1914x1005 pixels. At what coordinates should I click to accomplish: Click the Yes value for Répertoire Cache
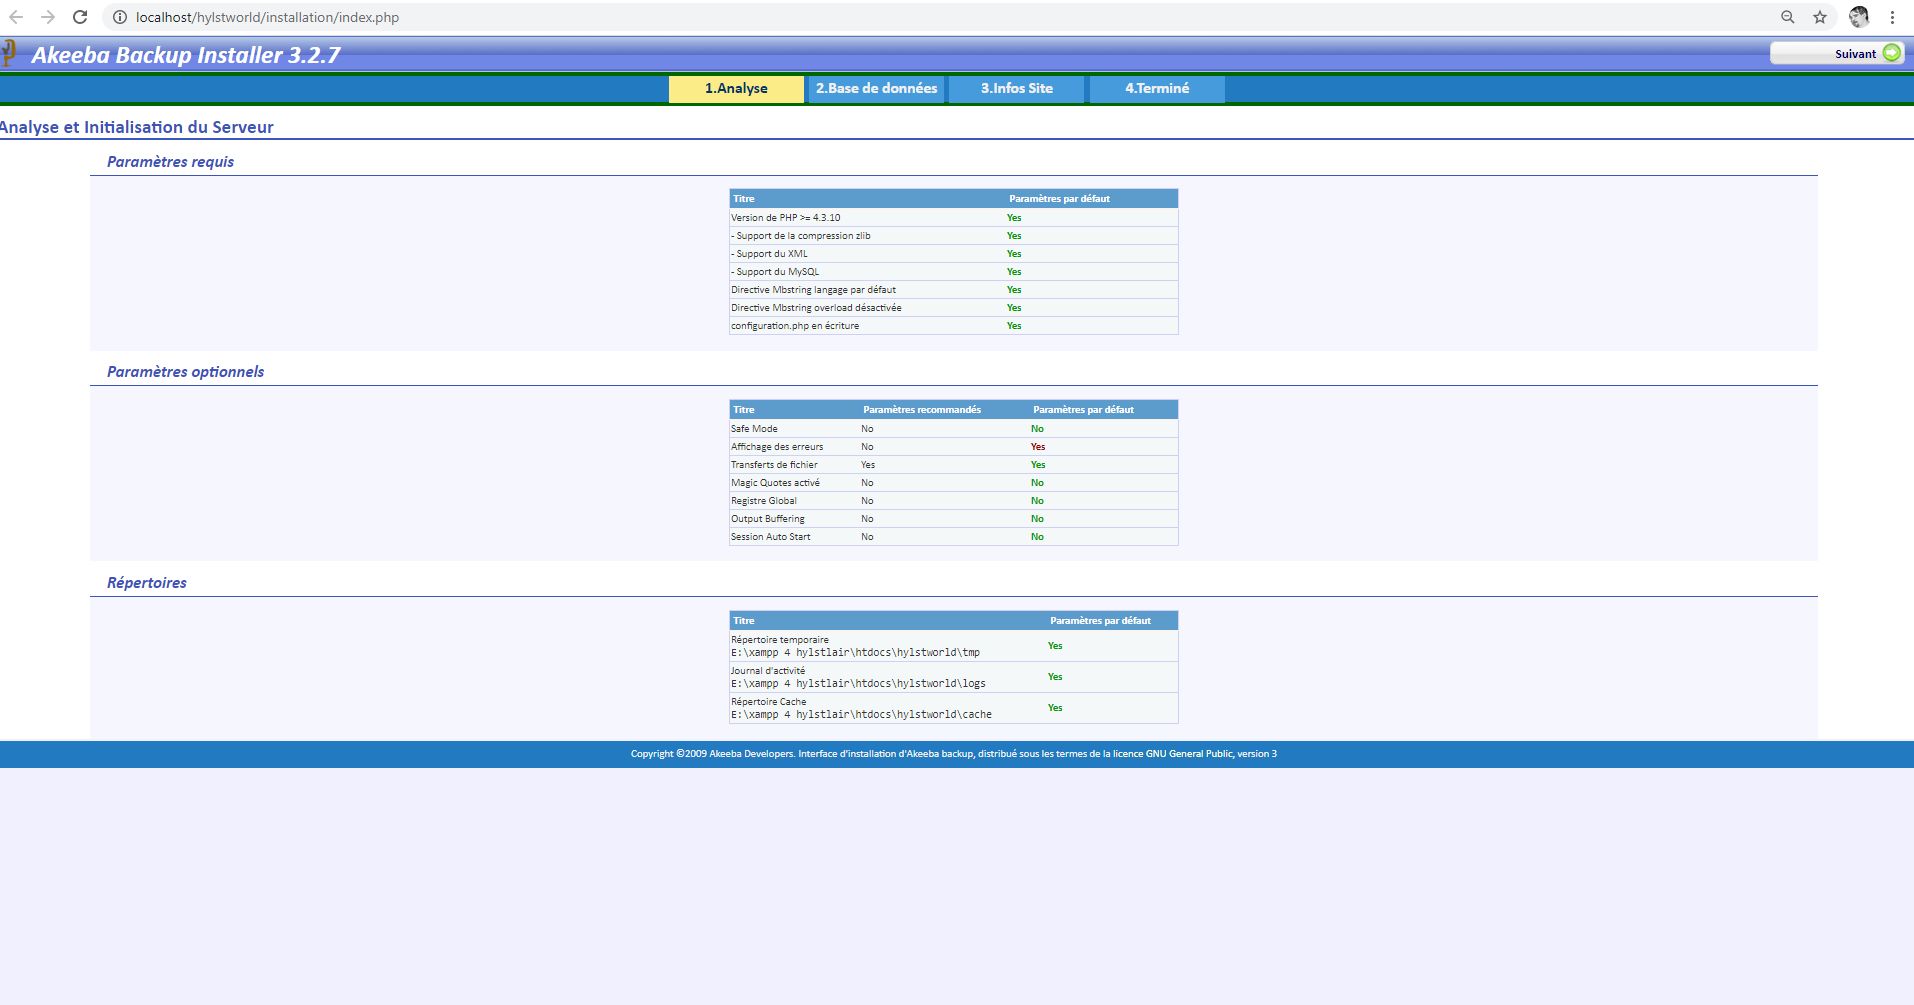(1055, 708)
